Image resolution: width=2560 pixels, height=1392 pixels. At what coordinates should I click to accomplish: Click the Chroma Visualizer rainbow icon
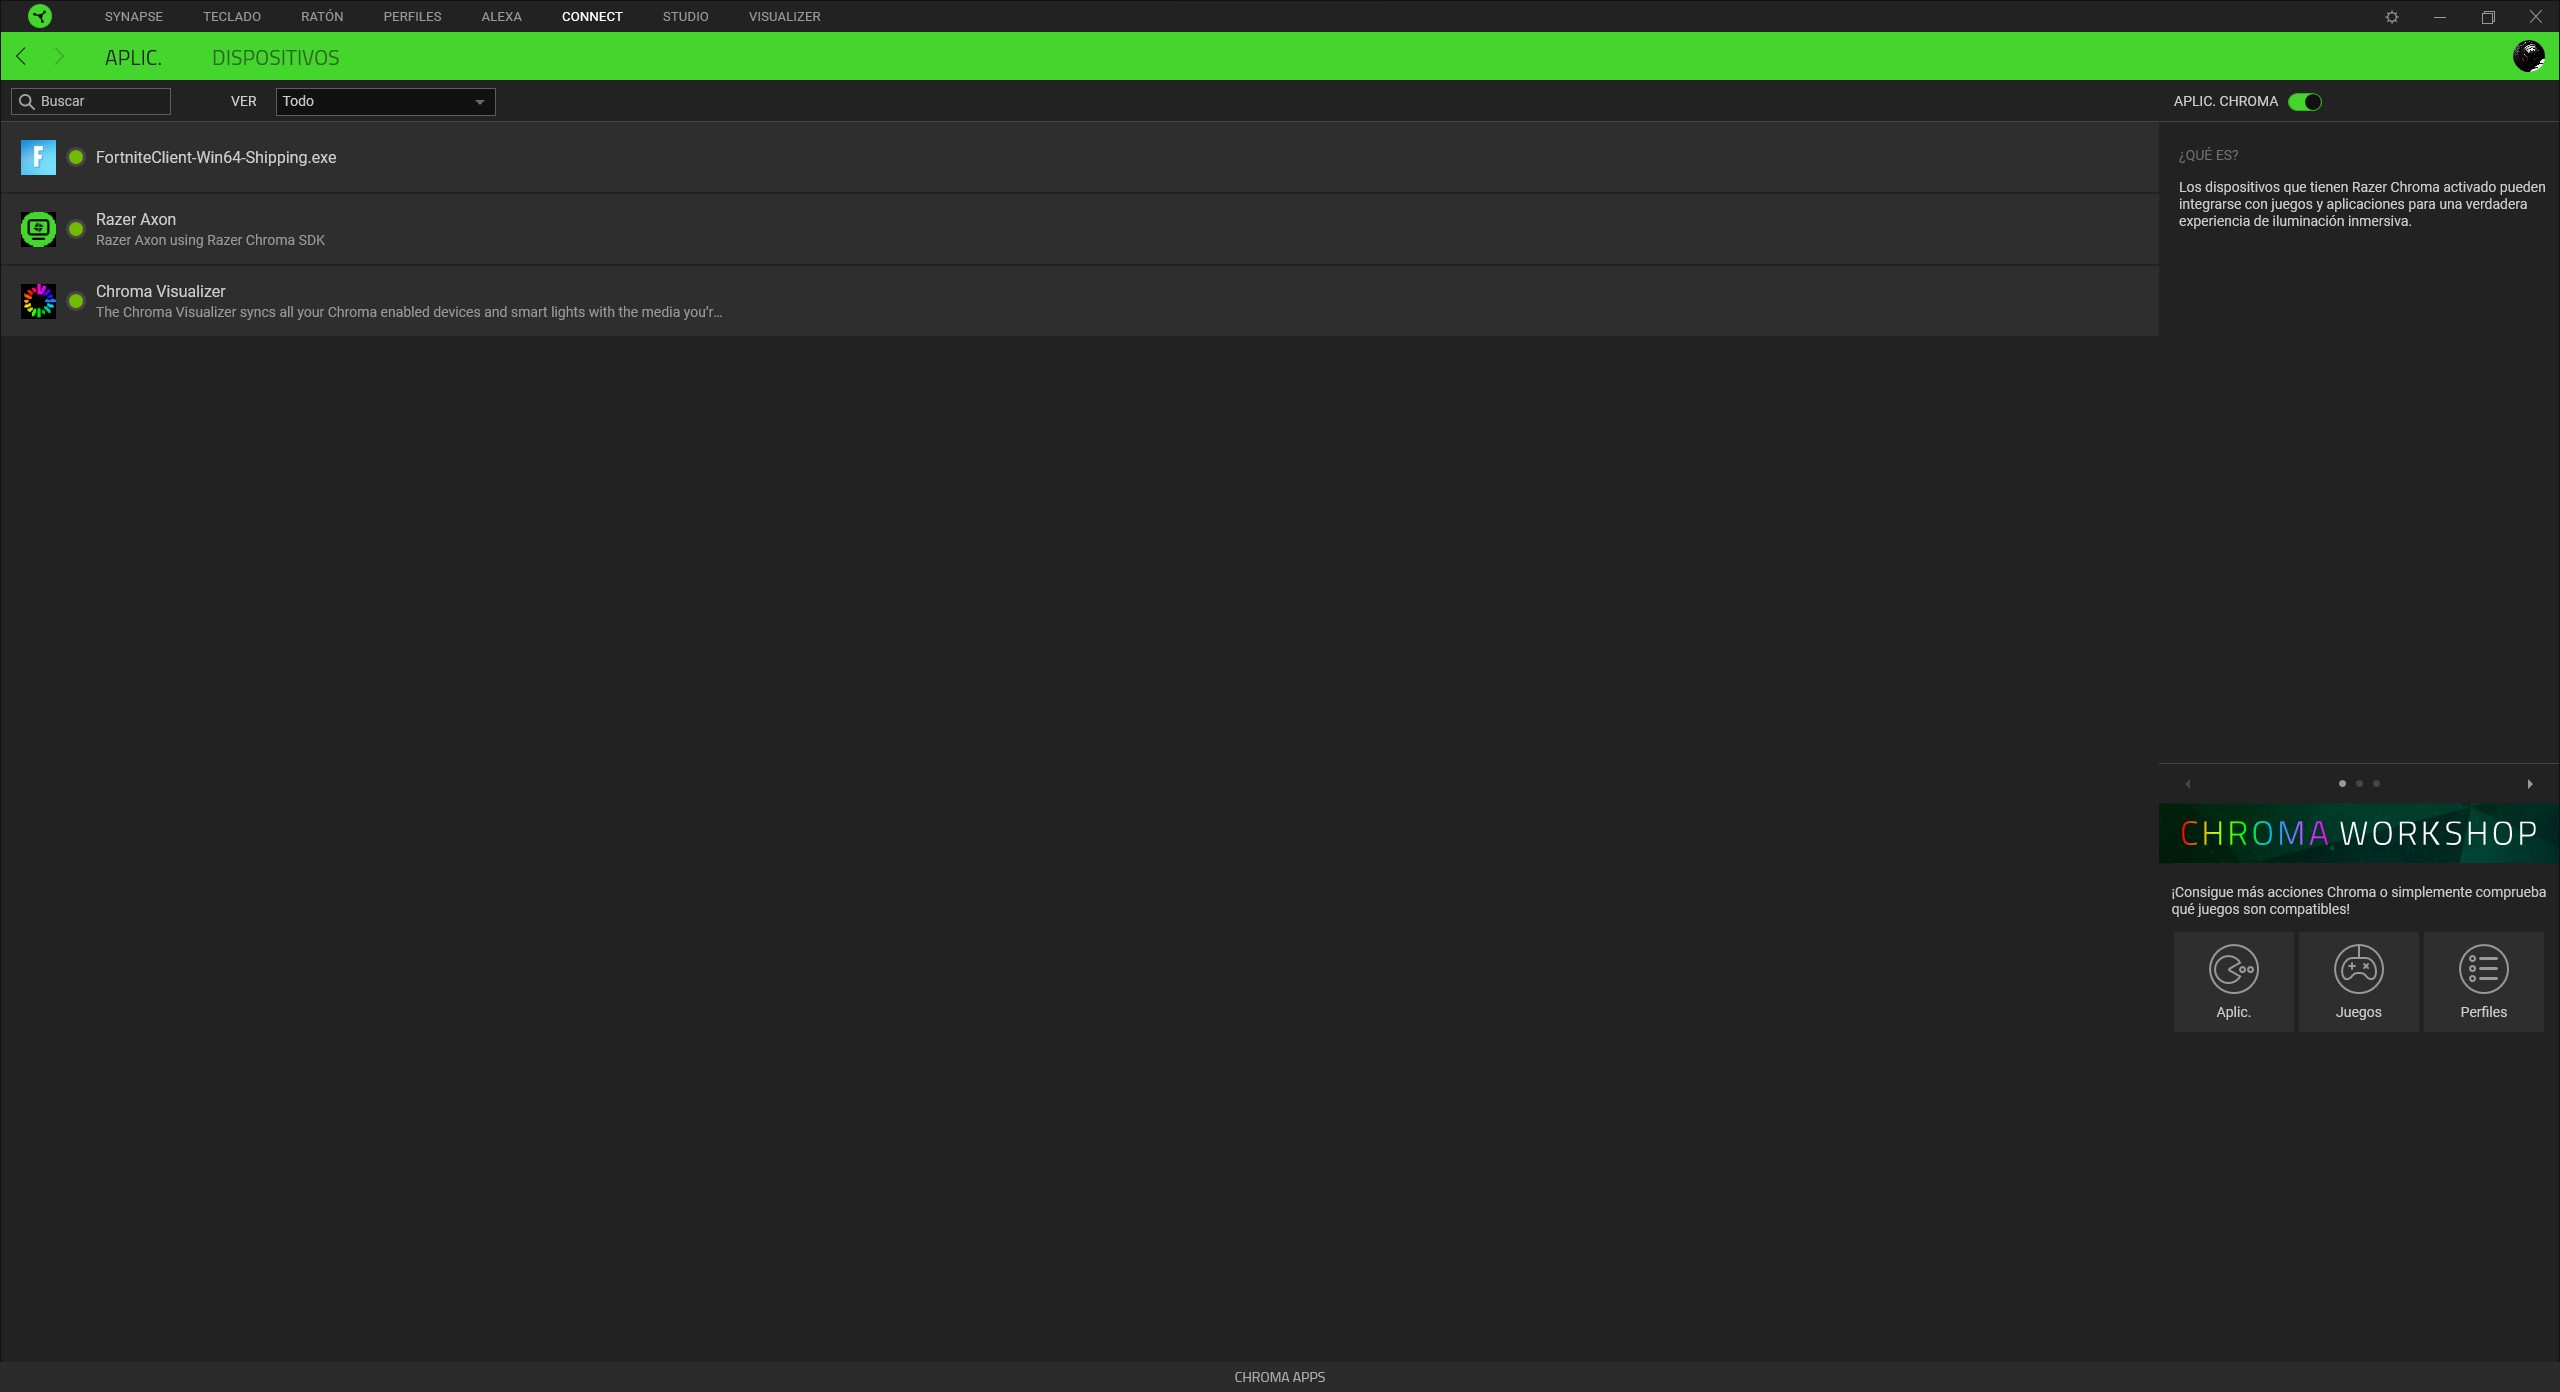point(38,301)
